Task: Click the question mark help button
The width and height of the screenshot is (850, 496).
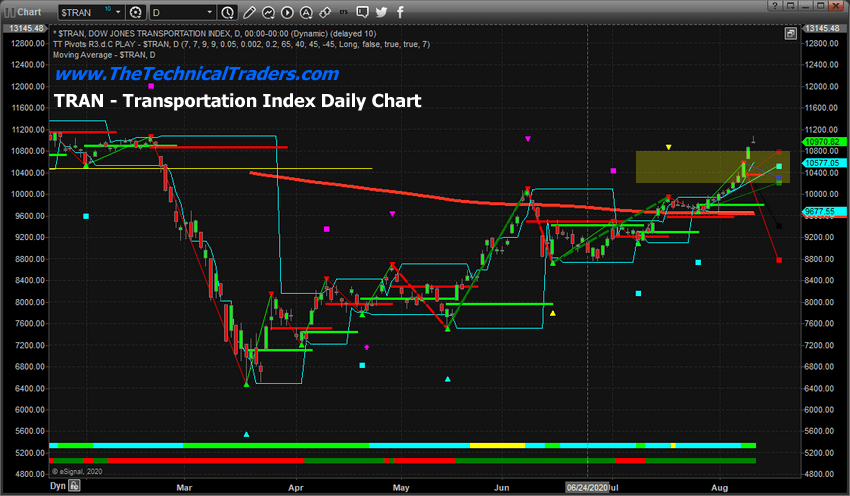Action: point(775,5)
